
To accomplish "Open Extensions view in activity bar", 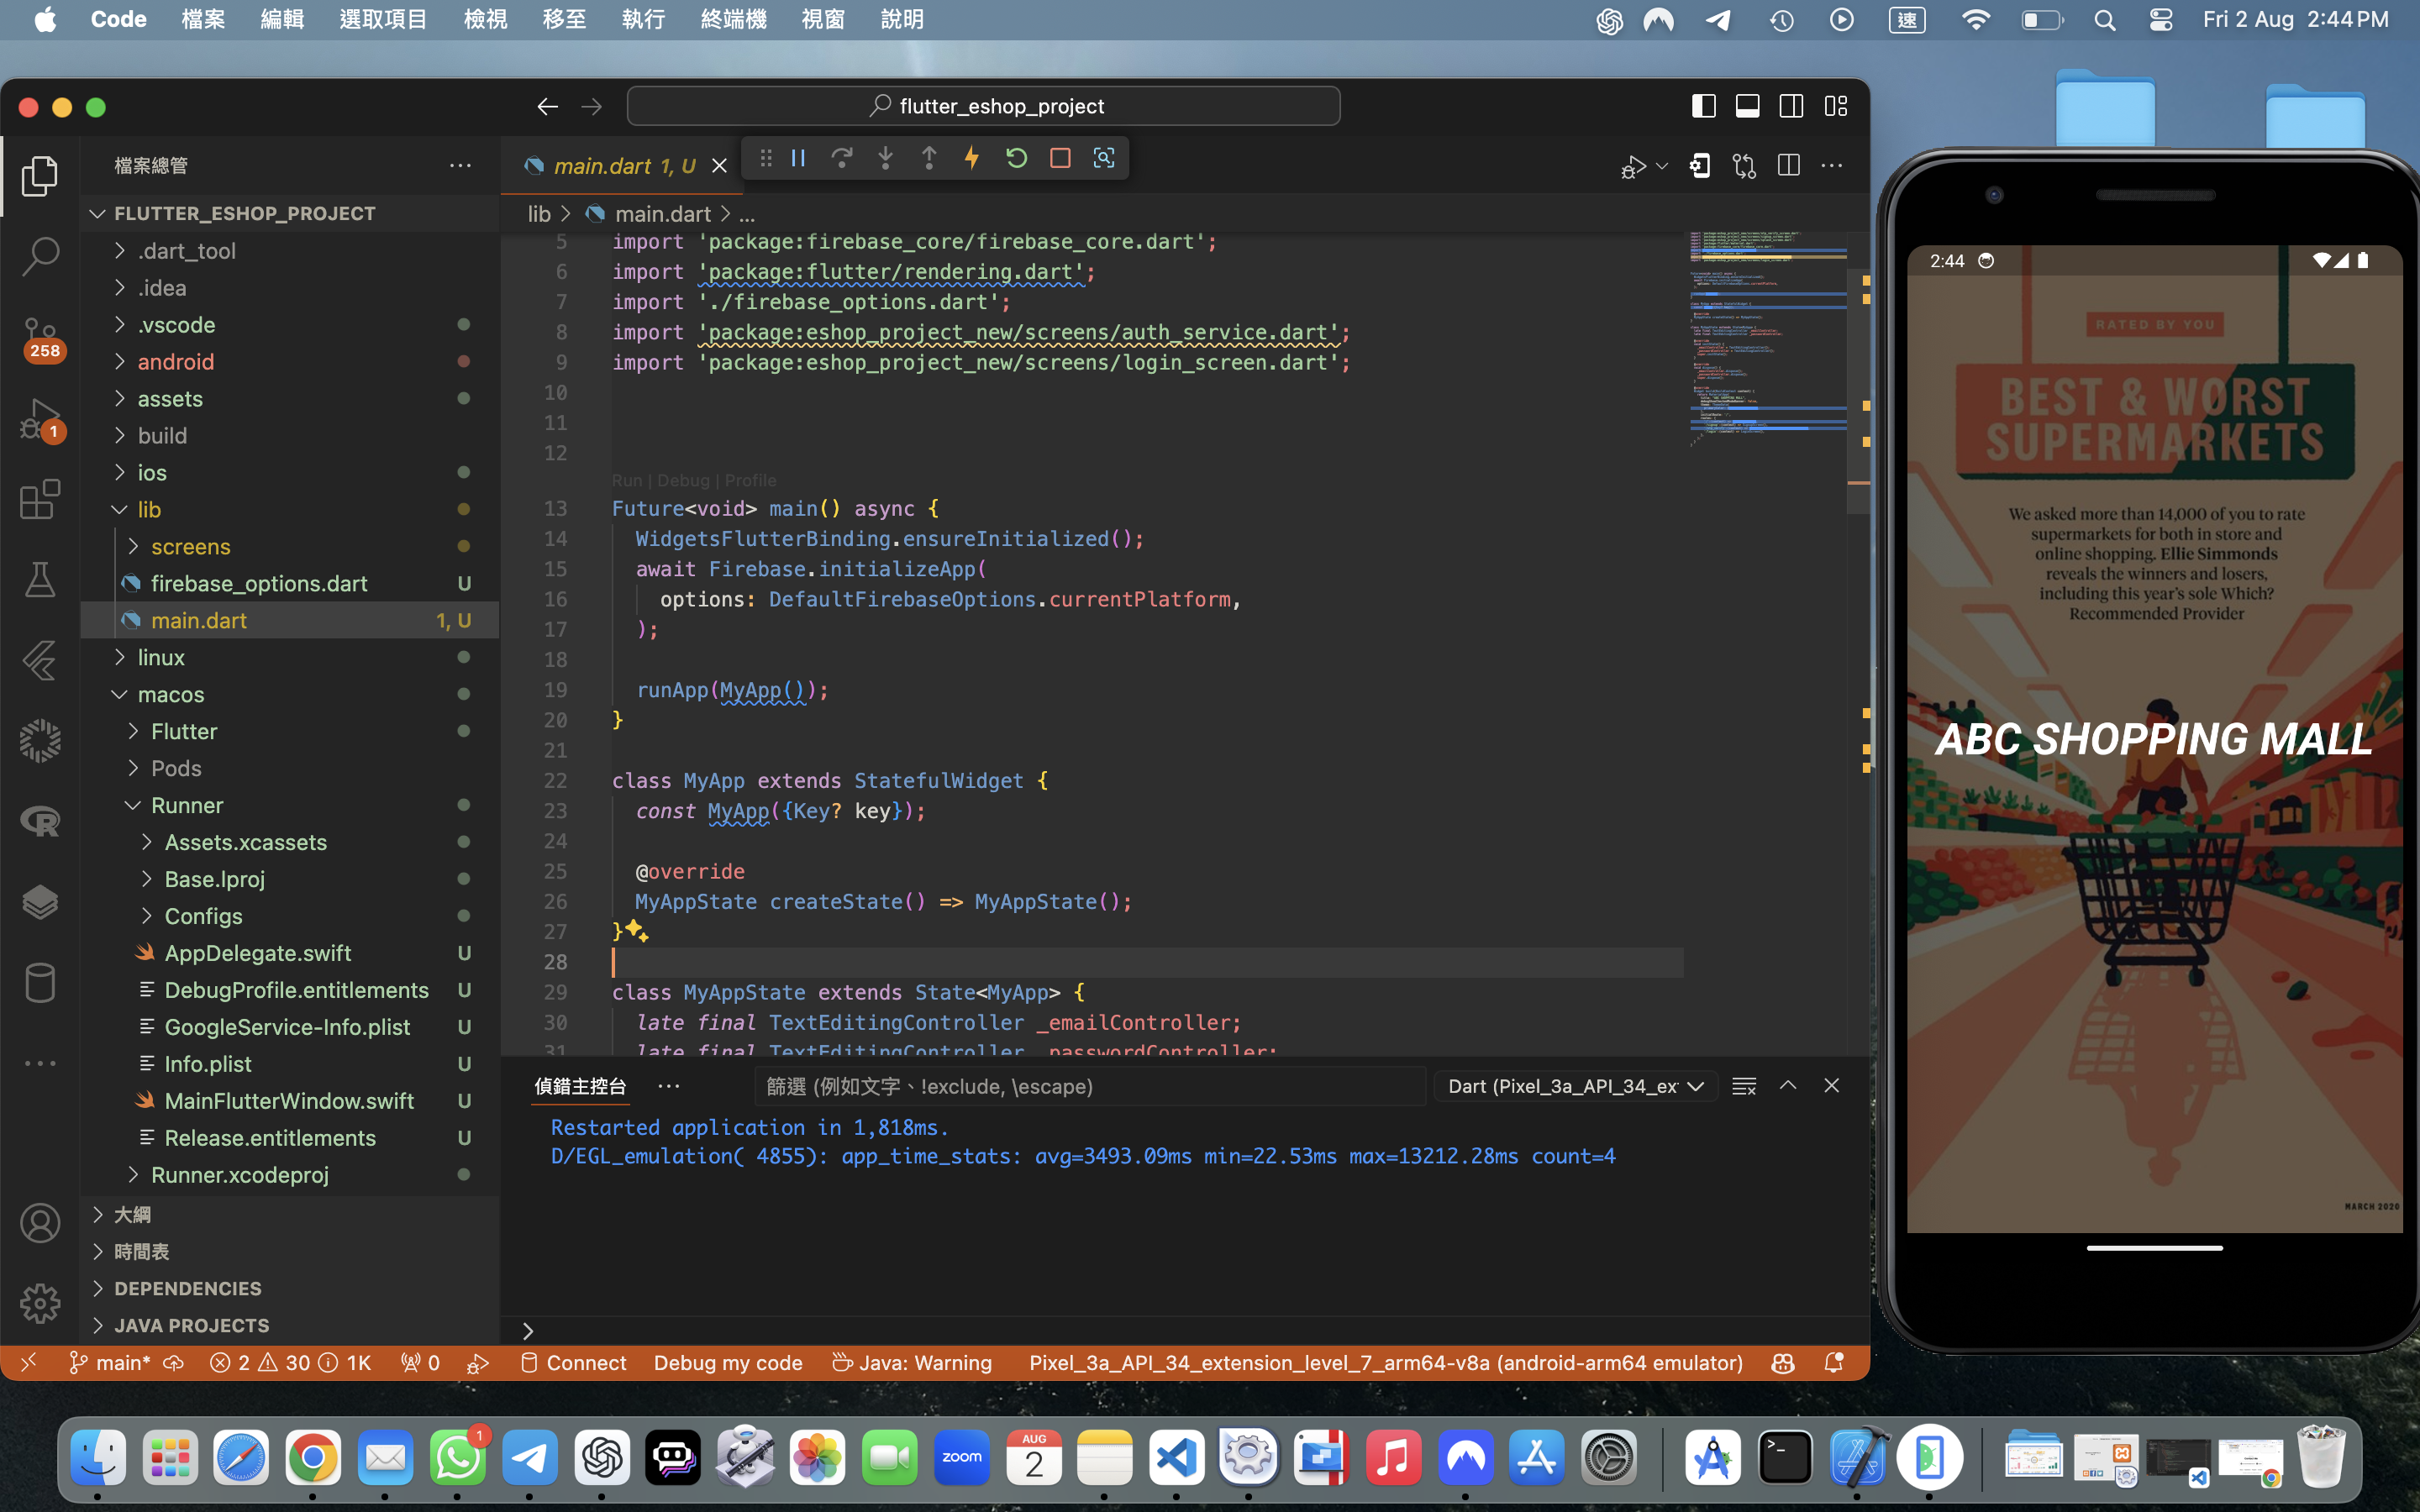I will tap(40, 499).
